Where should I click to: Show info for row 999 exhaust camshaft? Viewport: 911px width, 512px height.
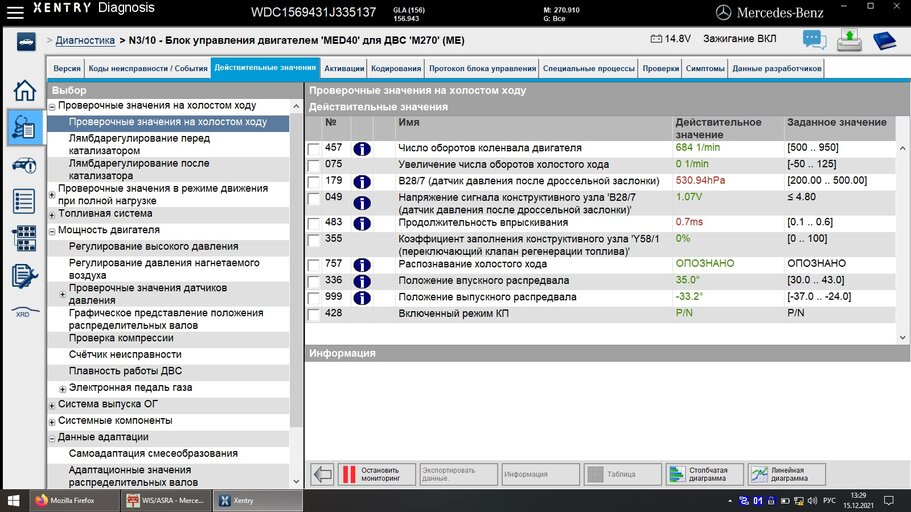362,298
